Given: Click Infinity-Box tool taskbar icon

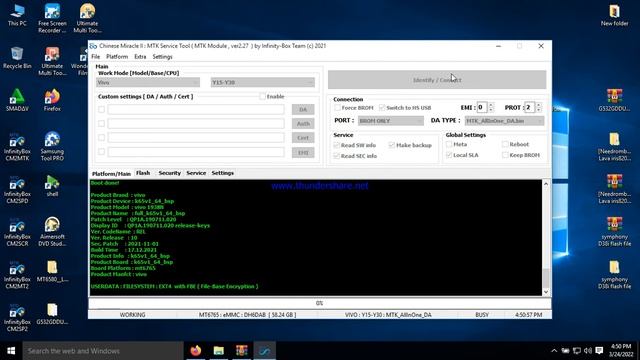Looking at the screenshot, I should point(264,351).
